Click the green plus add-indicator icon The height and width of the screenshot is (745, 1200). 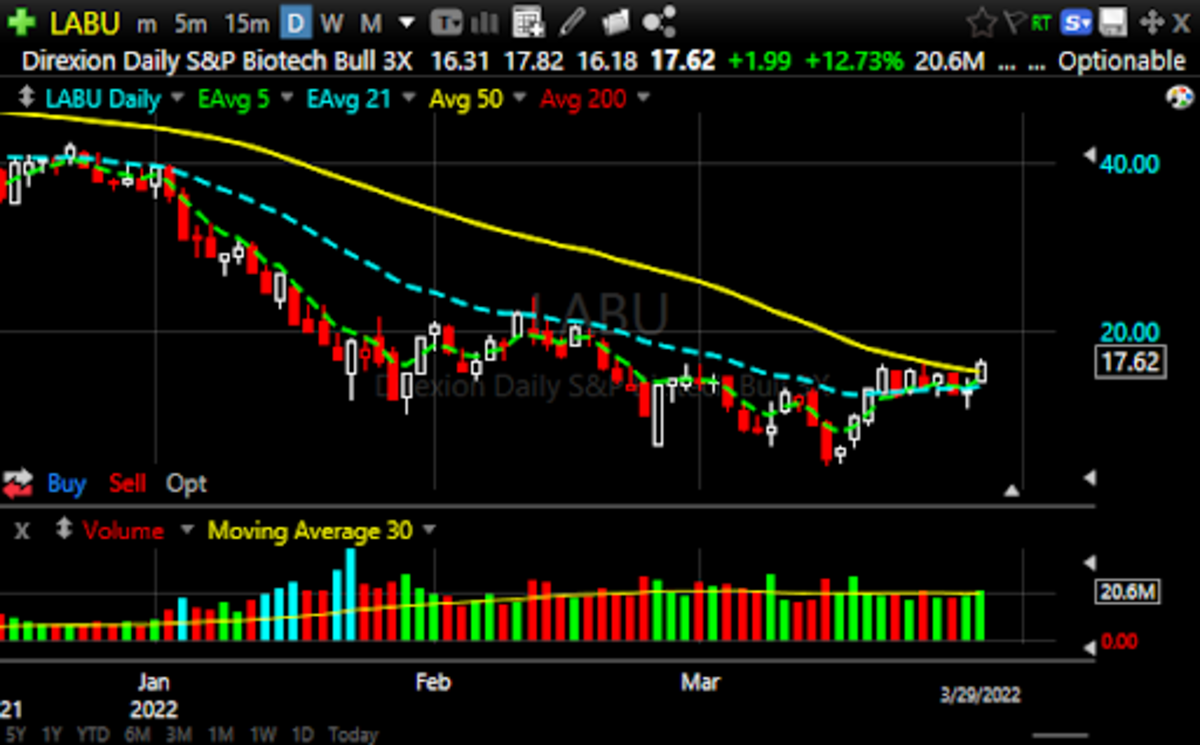22,22
